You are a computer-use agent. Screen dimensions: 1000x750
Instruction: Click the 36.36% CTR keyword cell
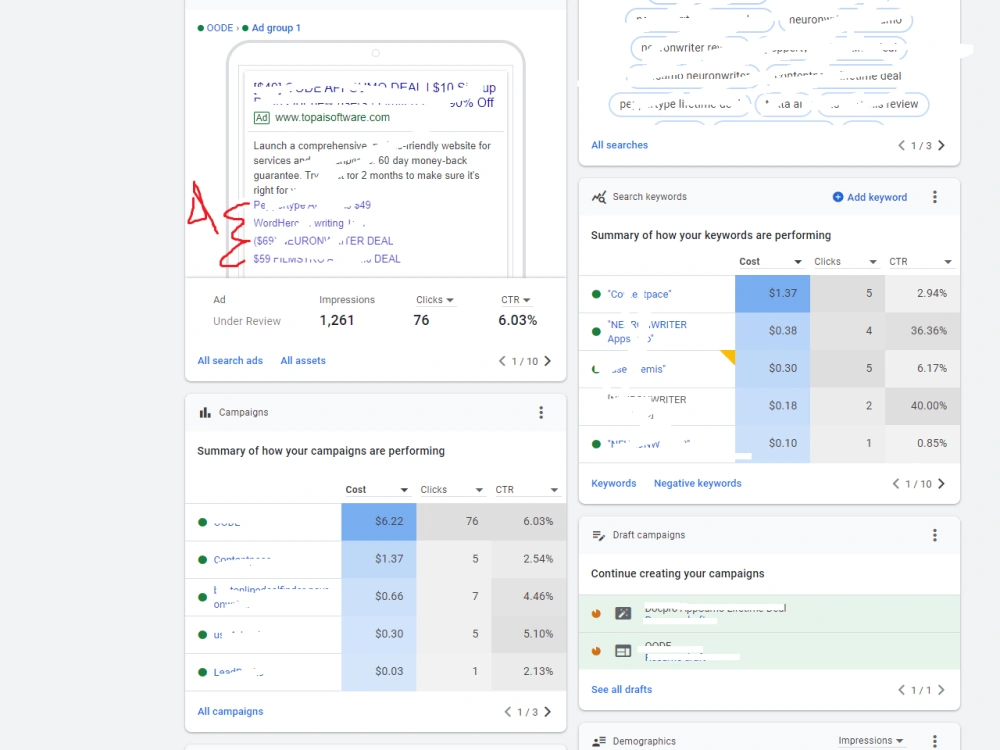[x=922, y=331]
